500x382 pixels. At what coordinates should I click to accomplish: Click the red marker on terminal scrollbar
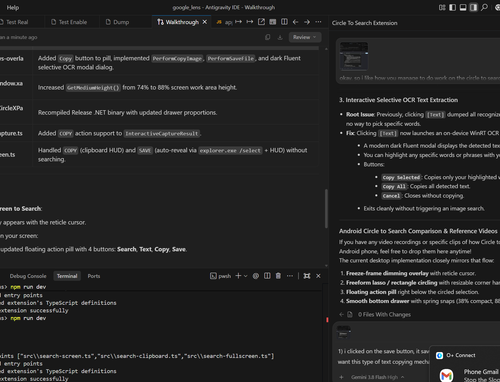point(327,320)
